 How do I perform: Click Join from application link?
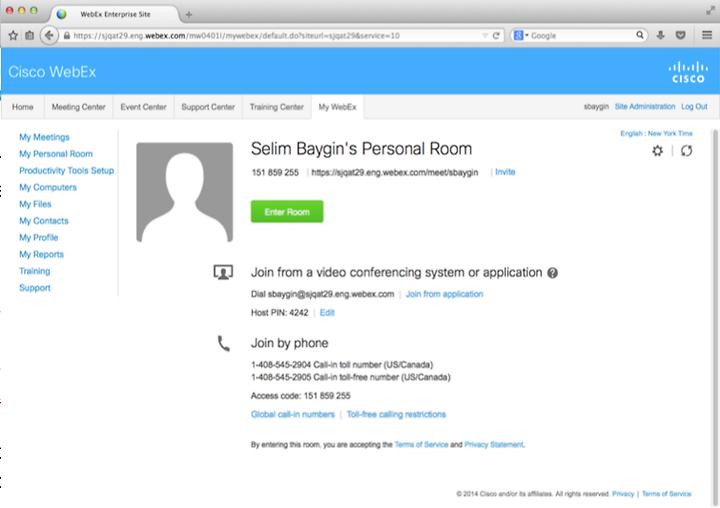pos(444,294)
